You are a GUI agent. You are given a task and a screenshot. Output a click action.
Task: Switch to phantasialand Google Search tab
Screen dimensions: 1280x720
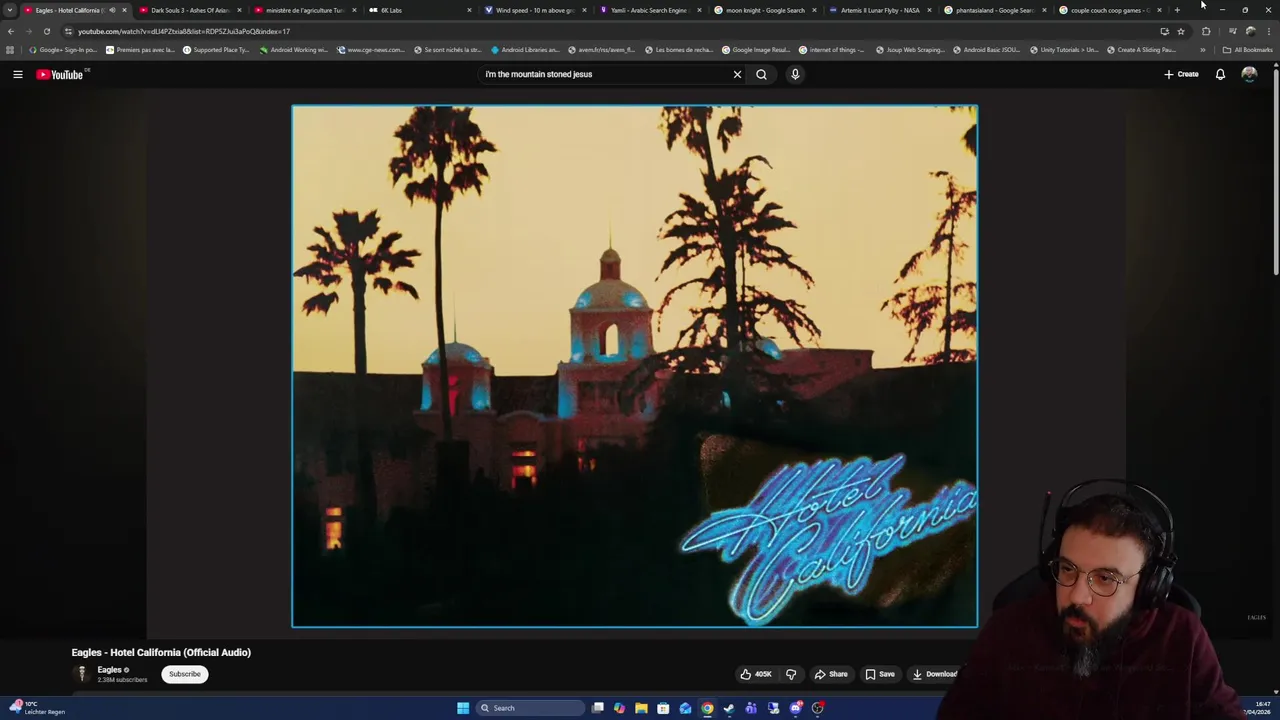click(994, 10)
